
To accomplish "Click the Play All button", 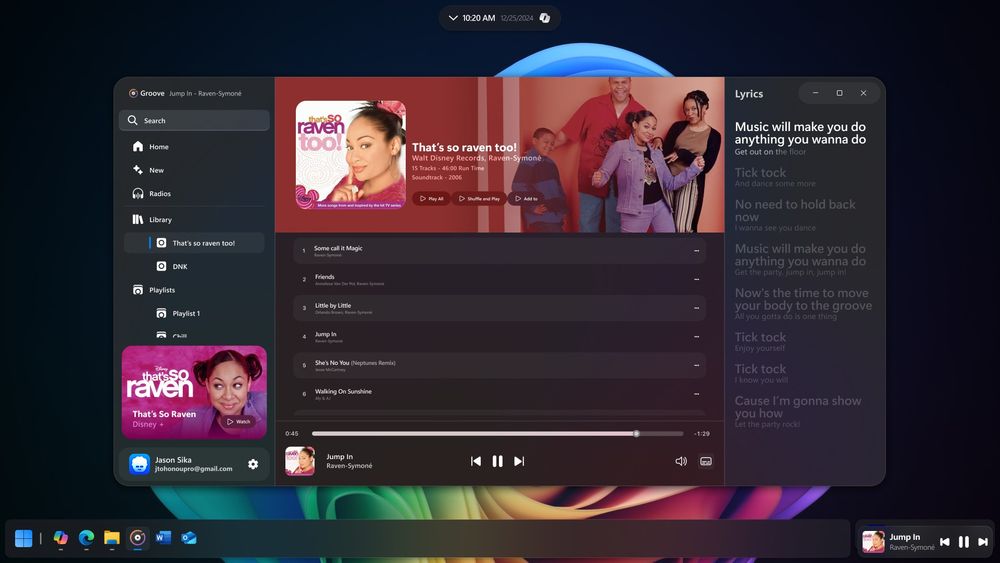I will pos(431,198).
